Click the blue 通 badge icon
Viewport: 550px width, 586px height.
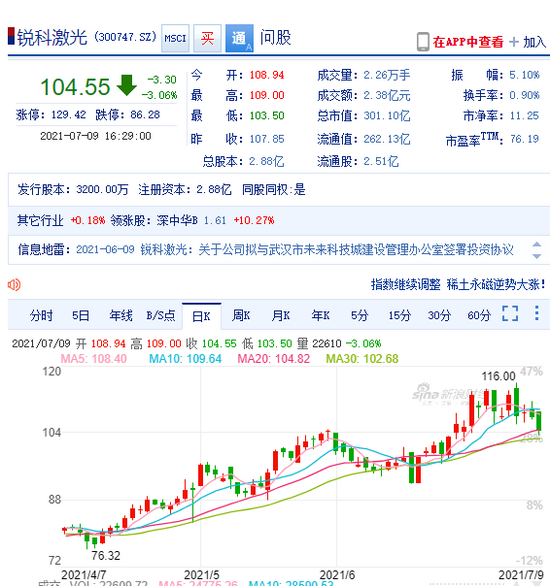tap(240, 38)
